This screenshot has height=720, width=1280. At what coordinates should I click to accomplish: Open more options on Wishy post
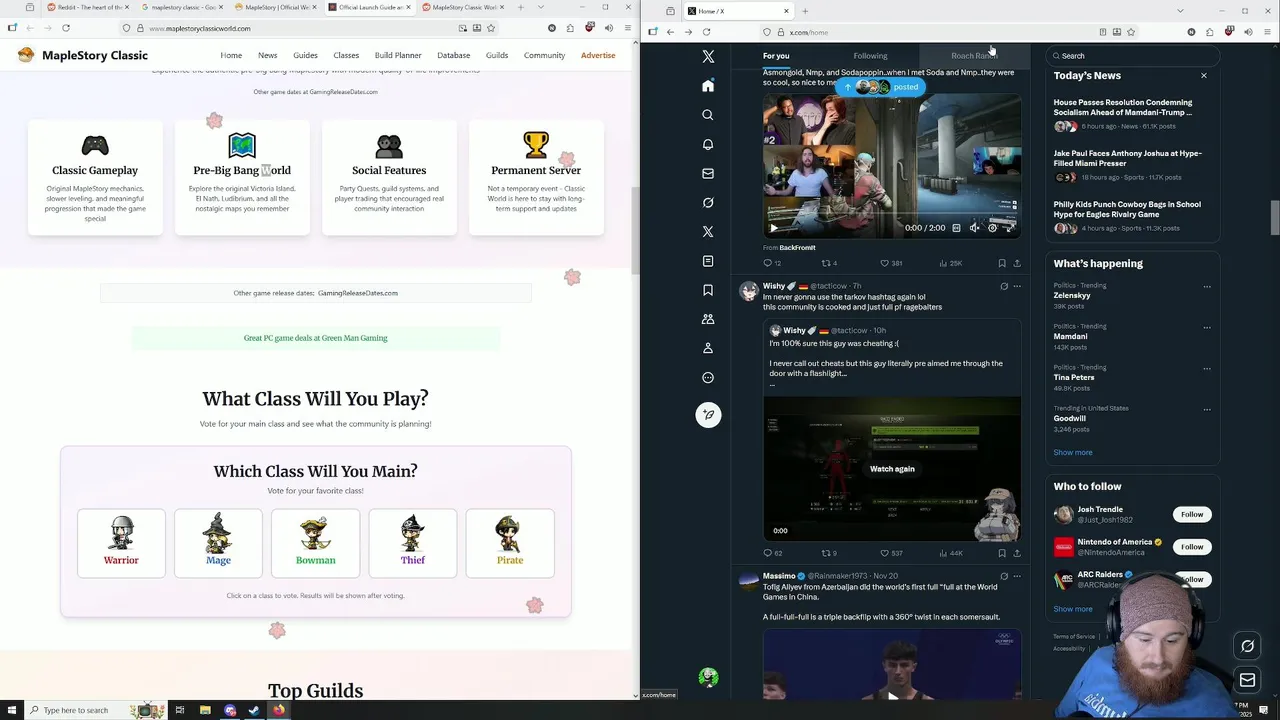[1017, 286]
